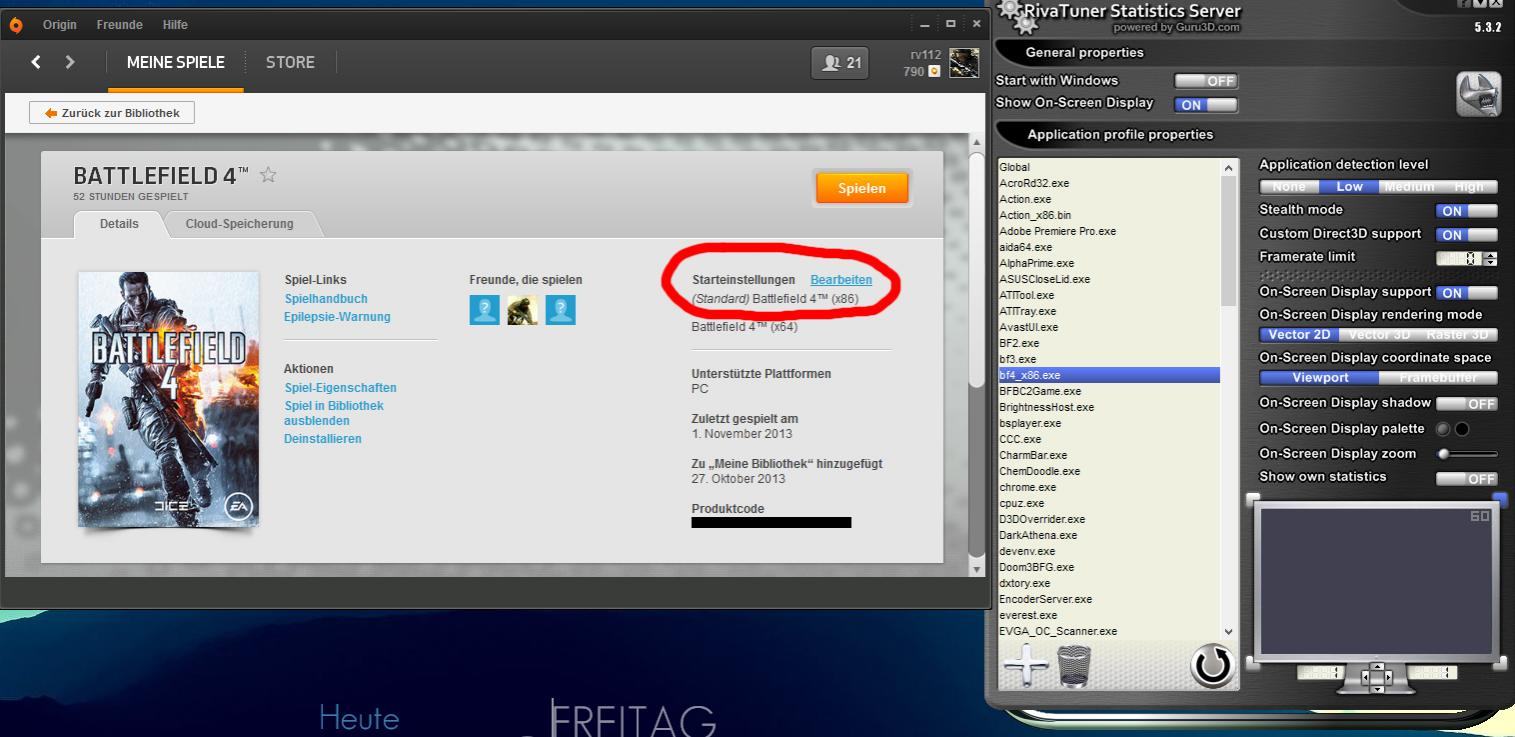Toggle On-Screen Display shadow switch

click(1467, 404)
